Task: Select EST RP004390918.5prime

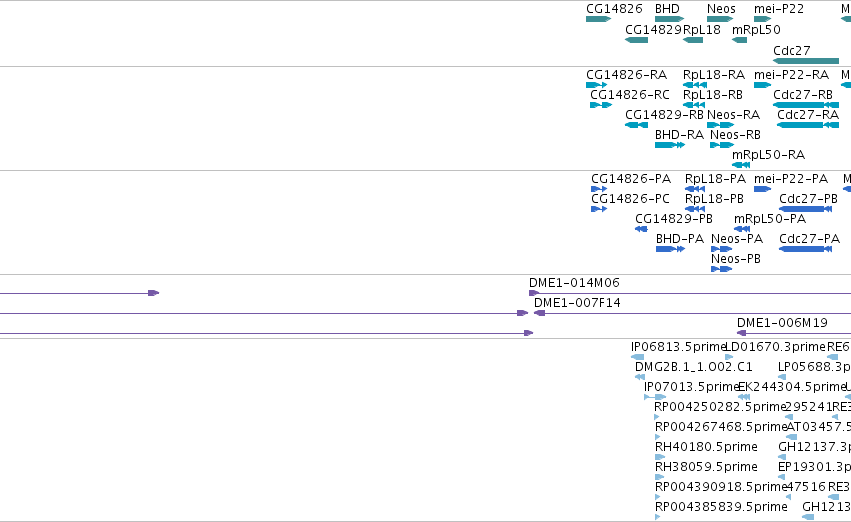Action: click(658, 497)
